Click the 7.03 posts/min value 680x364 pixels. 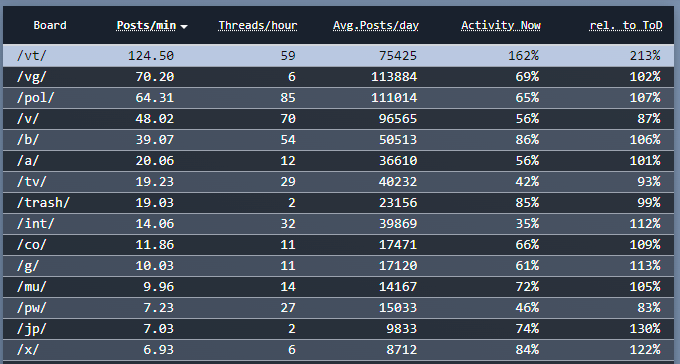(159, 328)
